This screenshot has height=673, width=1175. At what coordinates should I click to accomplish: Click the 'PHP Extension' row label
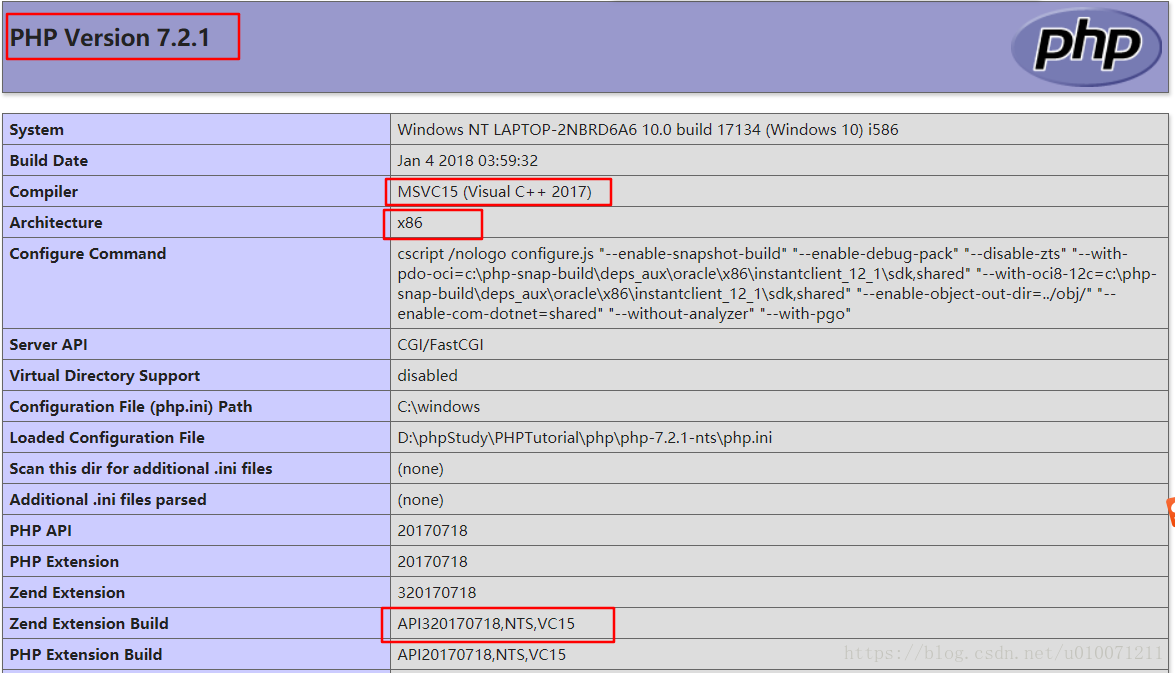(64, 561)
